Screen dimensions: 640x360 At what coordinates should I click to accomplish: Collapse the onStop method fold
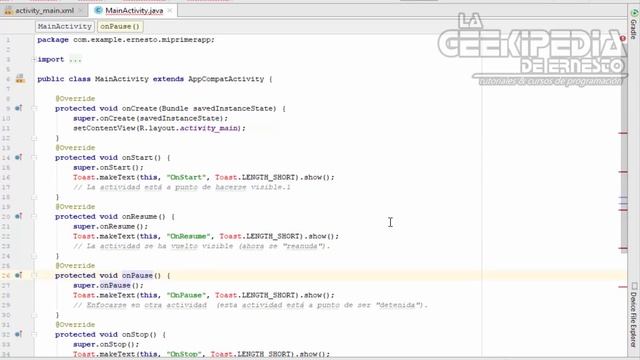[x=34, y=335]
